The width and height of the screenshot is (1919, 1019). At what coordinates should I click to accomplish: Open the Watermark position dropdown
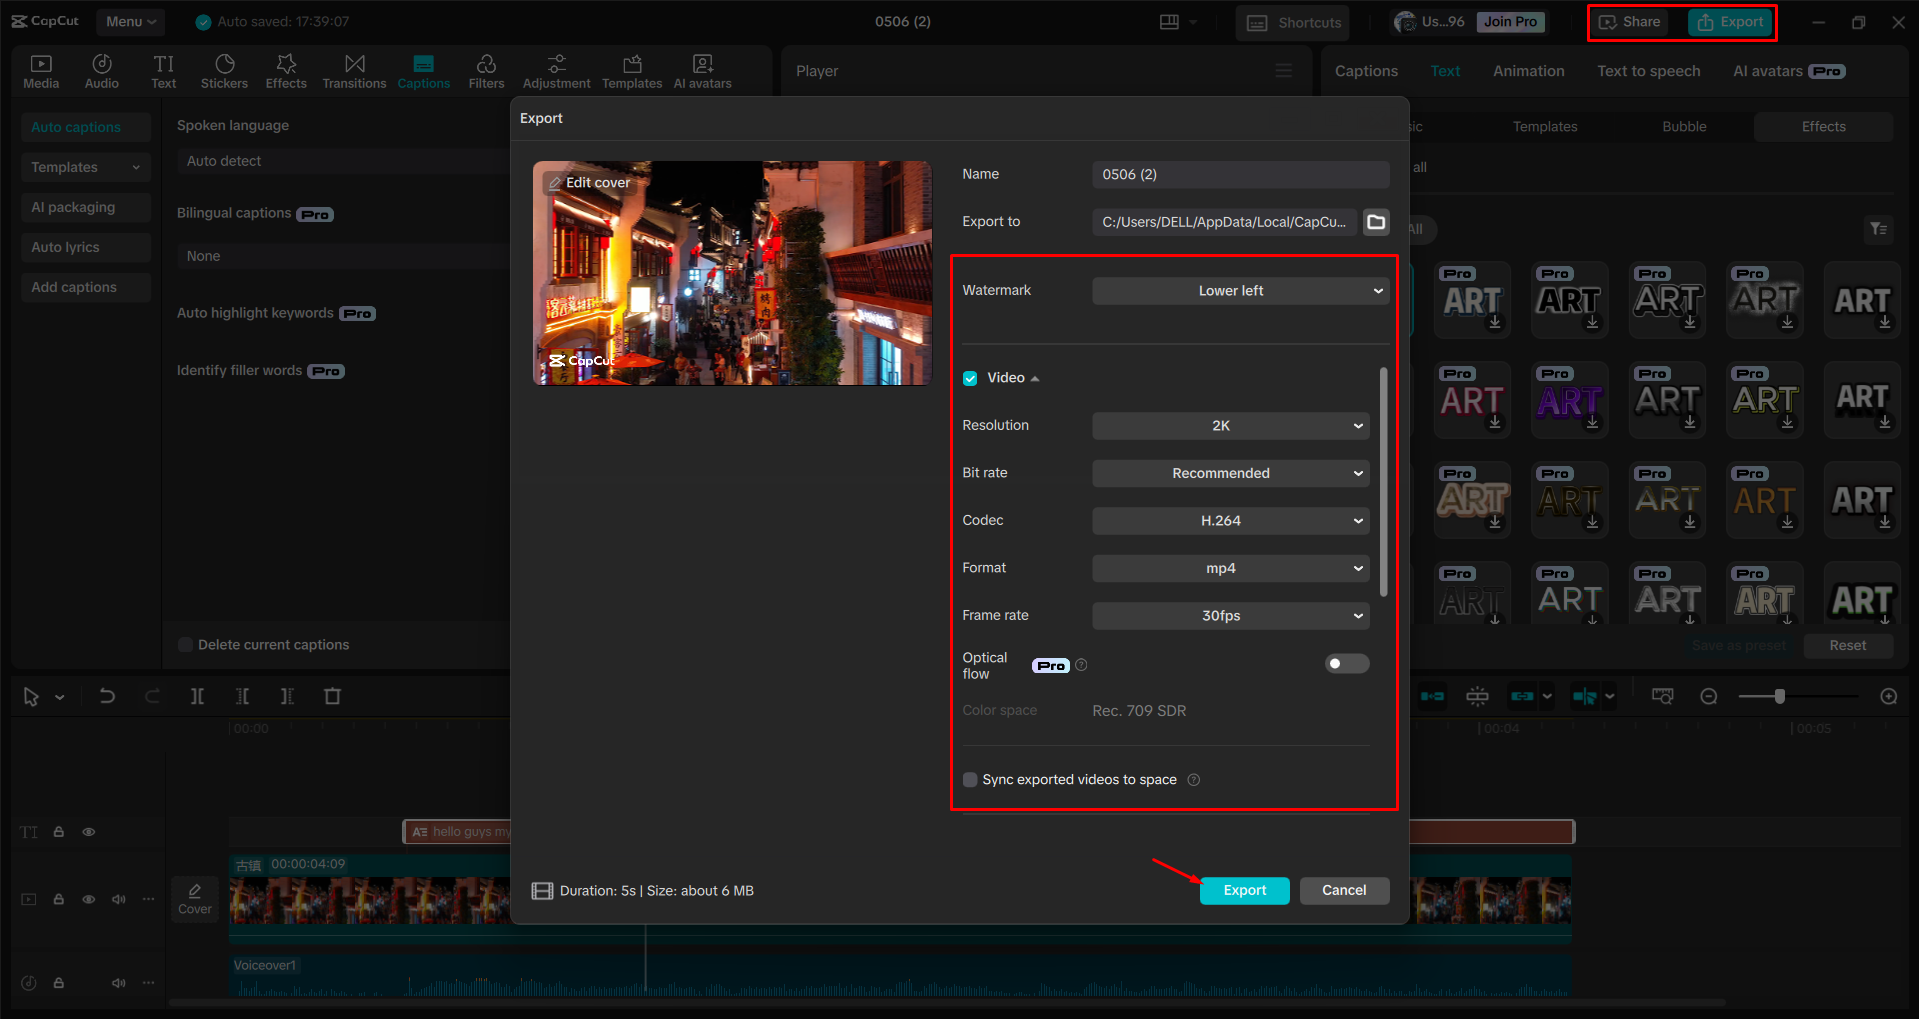click(1240, 291)
